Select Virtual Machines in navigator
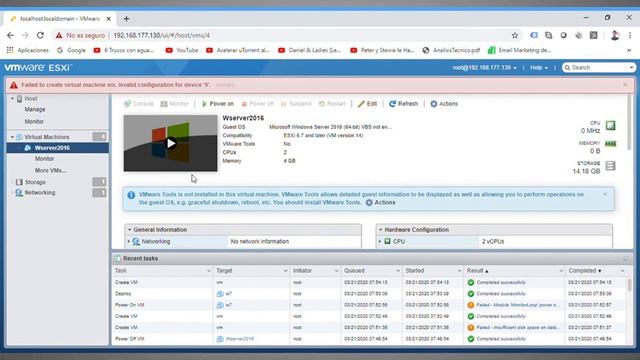Screen dimensions: 640x360 [47, 137]
